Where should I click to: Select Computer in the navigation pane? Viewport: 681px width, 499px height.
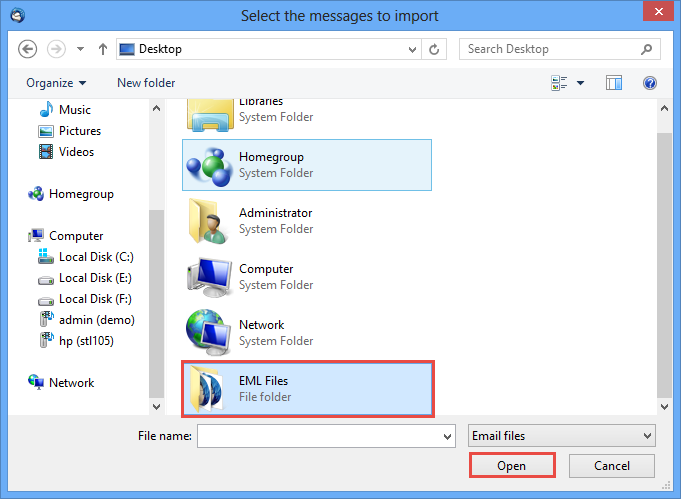click(76, 236)
